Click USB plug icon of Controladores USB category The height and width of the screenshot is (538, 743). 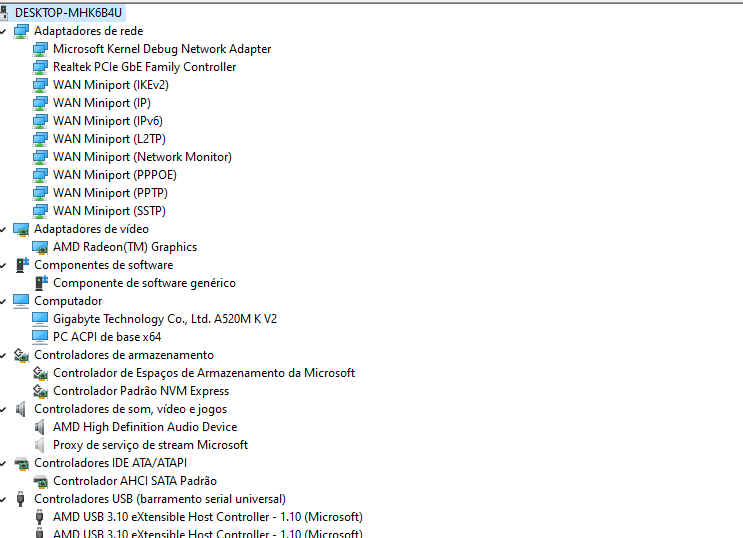coord(20,499)
